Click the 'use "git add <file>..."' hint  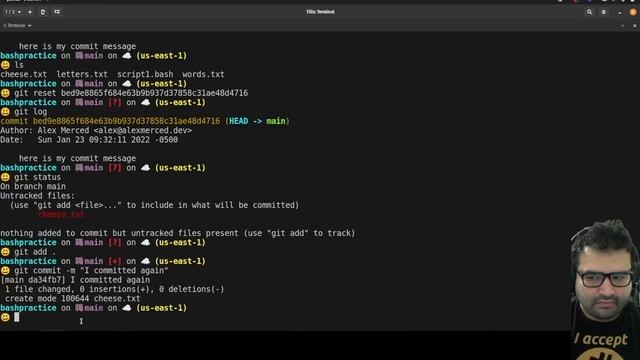pos(154,205)
